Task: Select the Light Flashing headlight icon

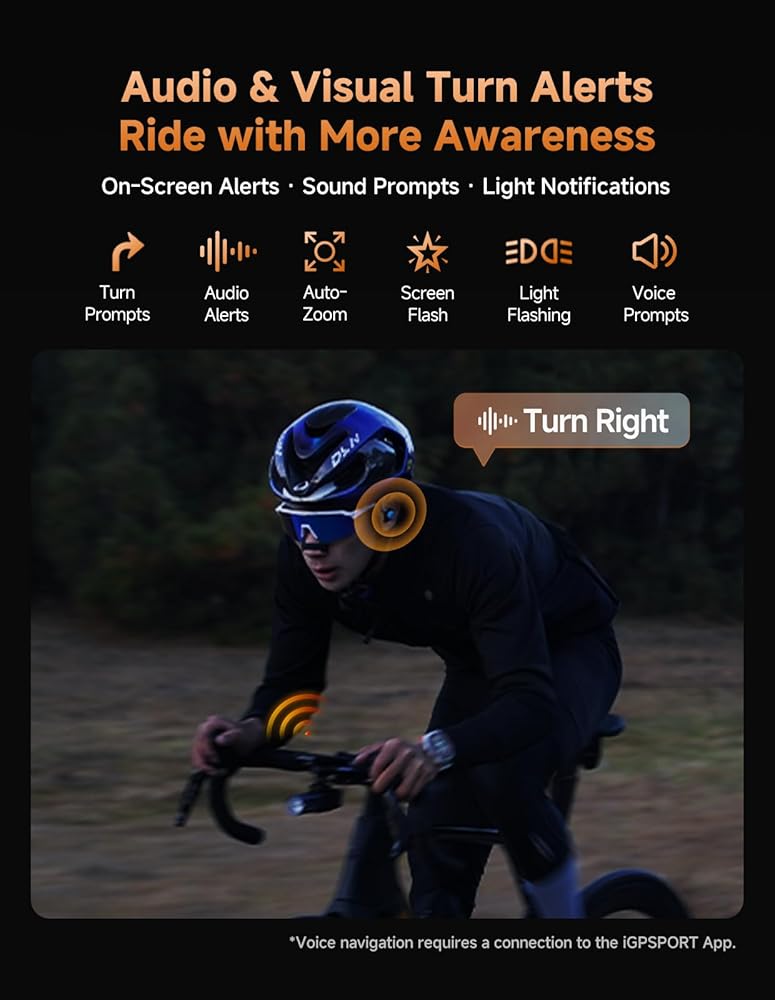Action: pos(539,252)
